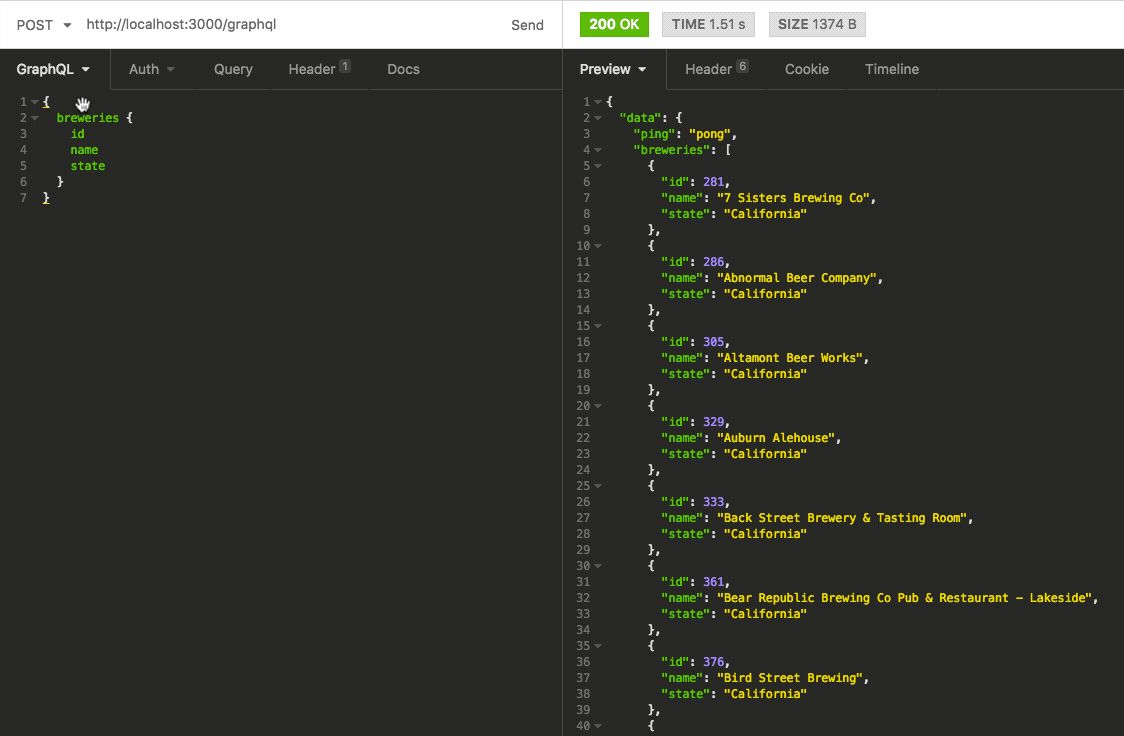Click the "pong" value in response

pos(710,134)
